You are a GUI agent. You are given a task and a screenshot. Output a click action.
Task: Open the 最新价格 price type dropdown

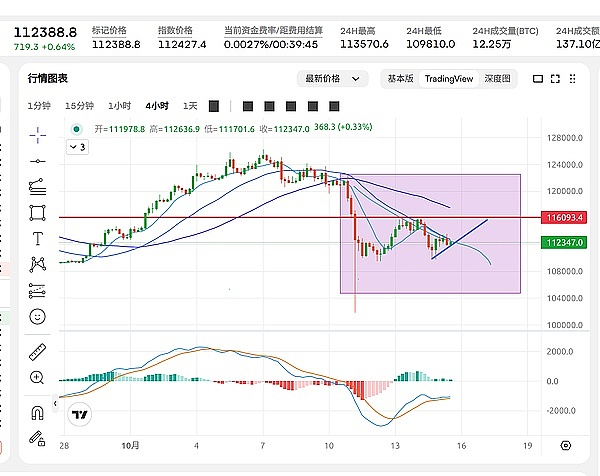(328, 79)
